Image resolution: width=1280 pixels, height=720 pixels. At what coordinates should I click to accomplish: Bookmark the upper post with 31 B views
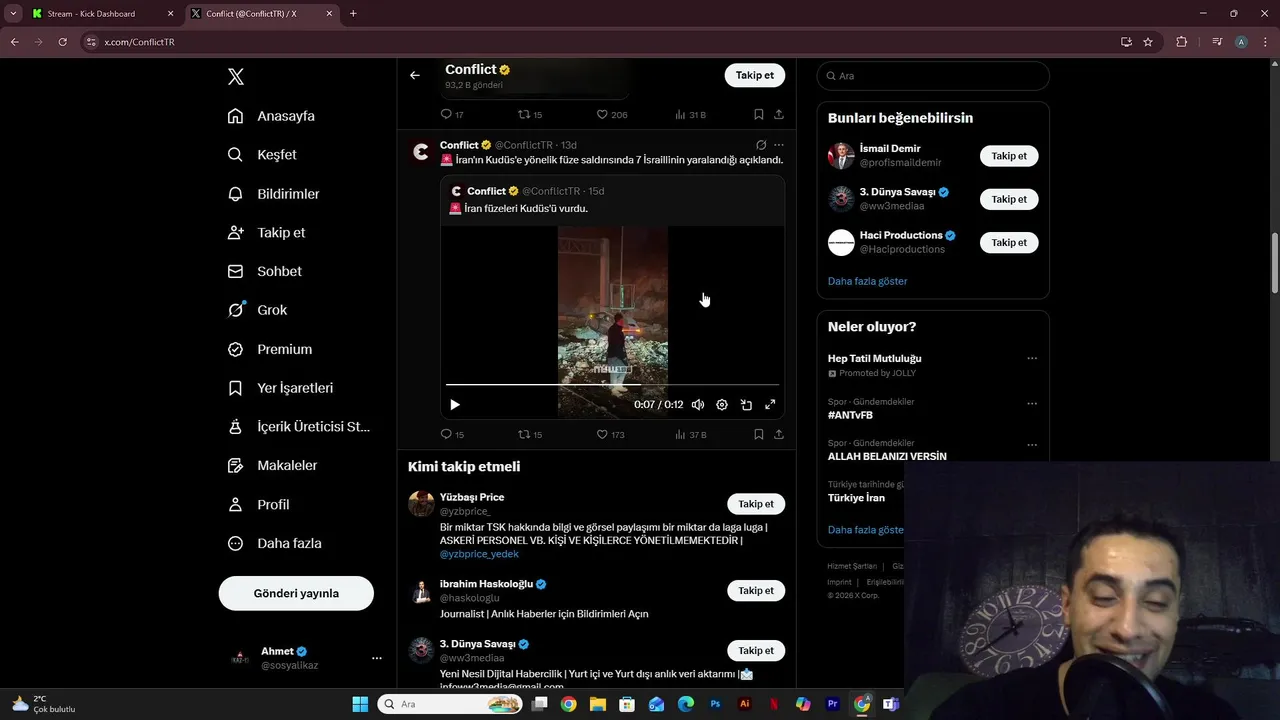tap(759, 115)
